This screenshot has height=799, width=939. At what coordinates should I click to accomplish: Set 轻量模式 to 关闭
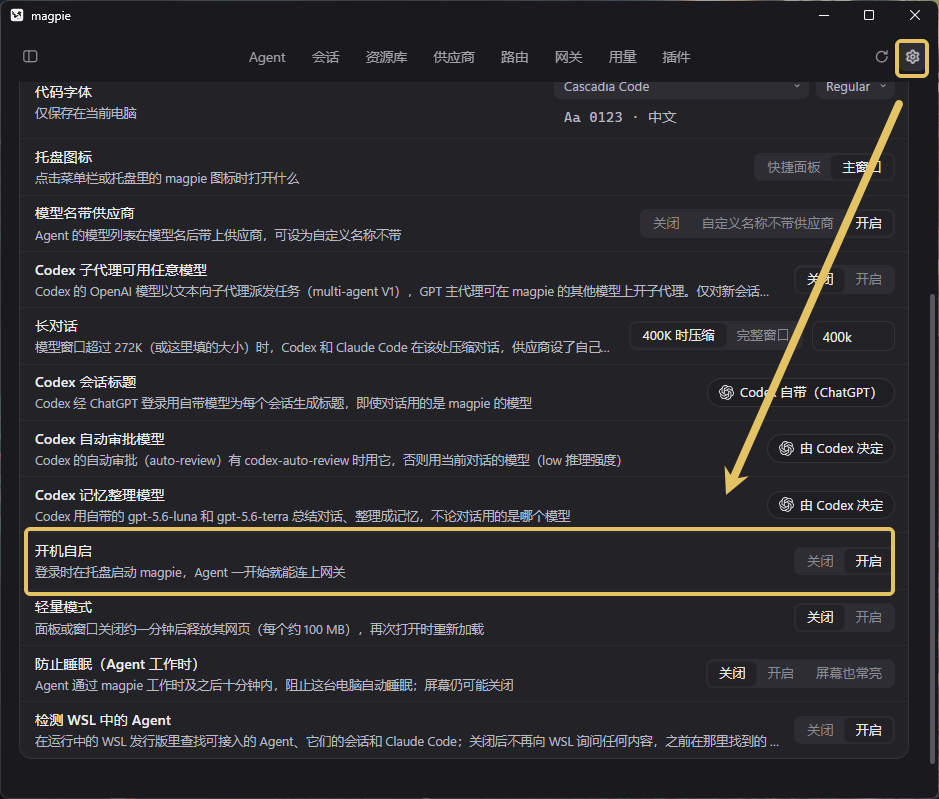(x=820, y=618)
